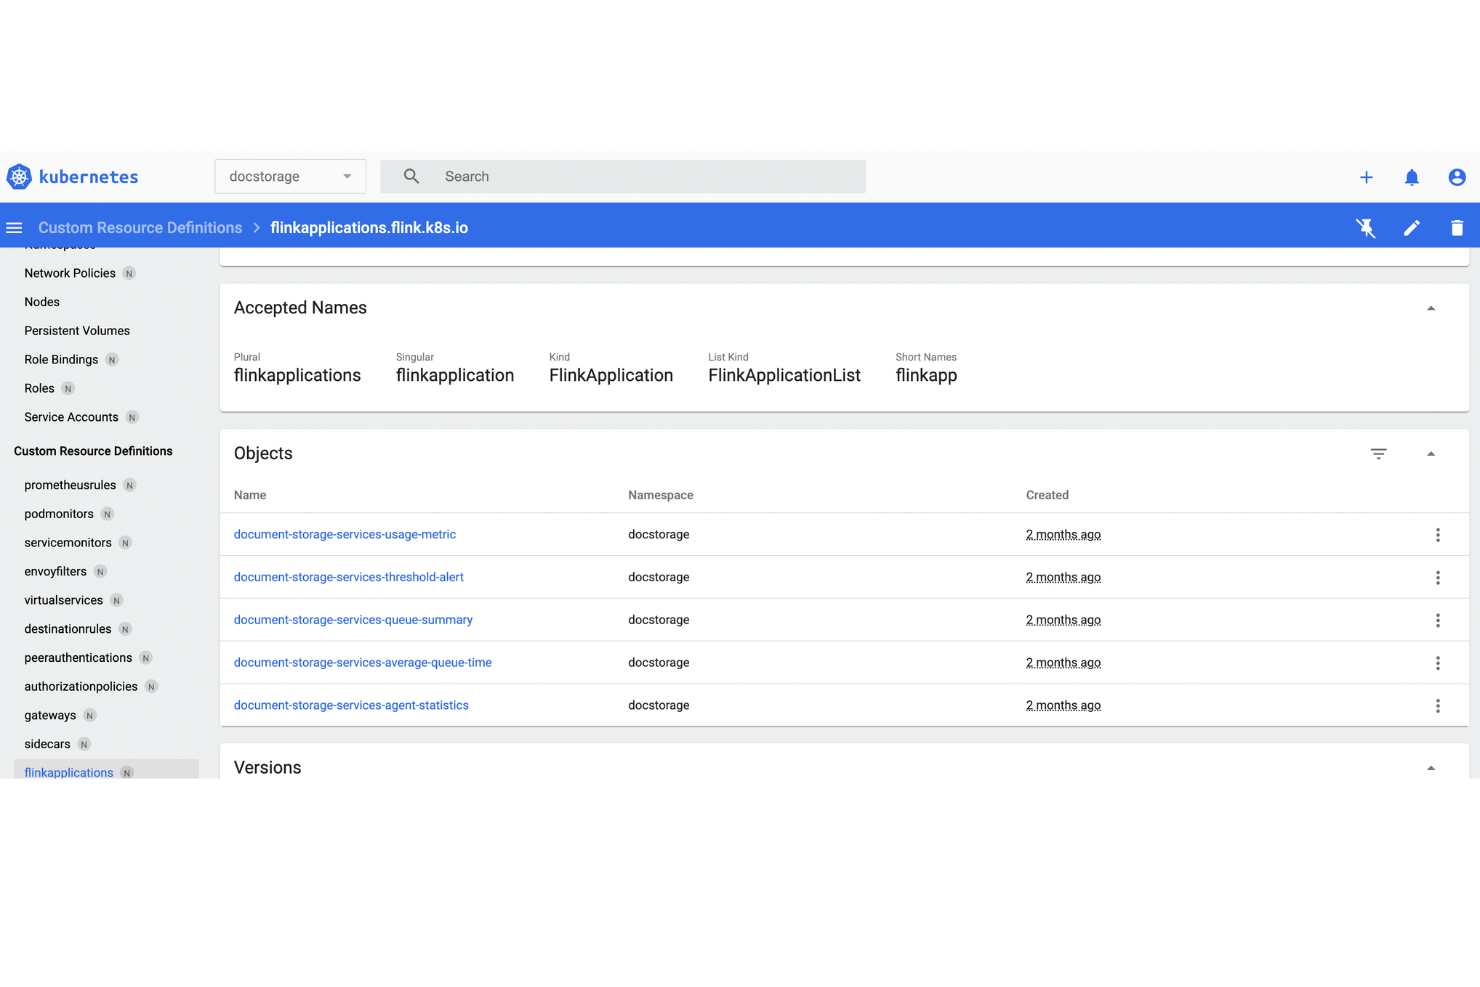Select servicemonitors in sidebar
The image size is (1480, 987).
pos(68,543)
